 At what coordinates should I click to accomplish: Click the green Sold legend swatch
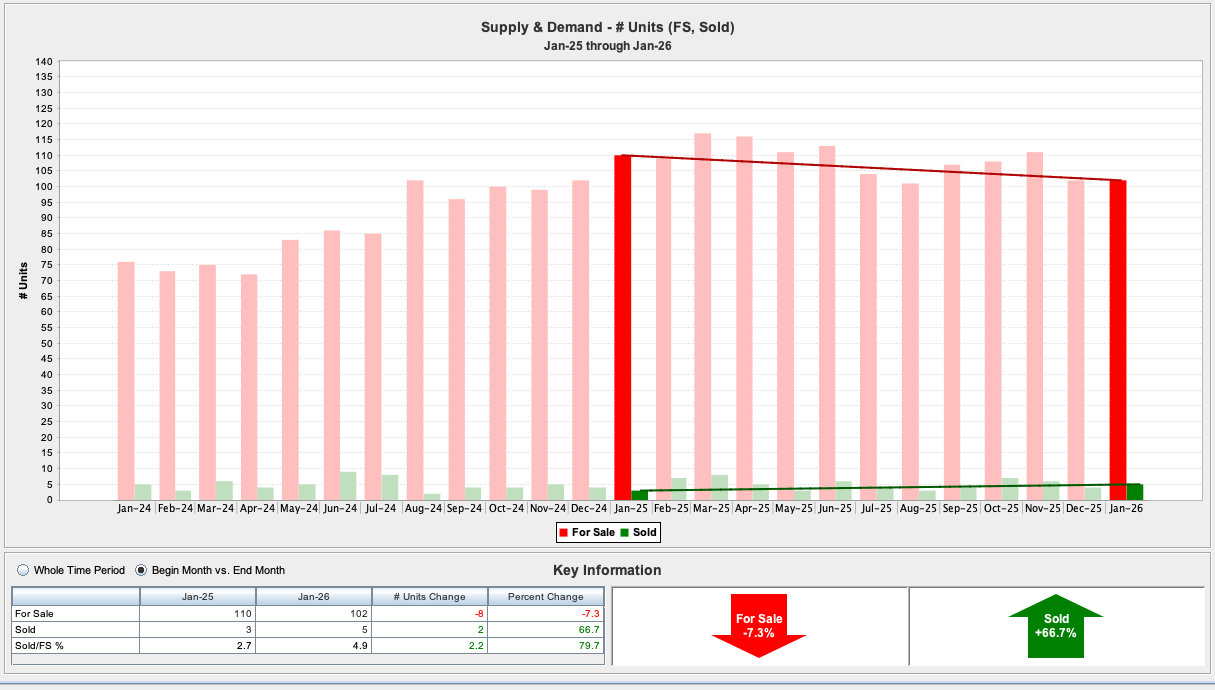(624, 532)
